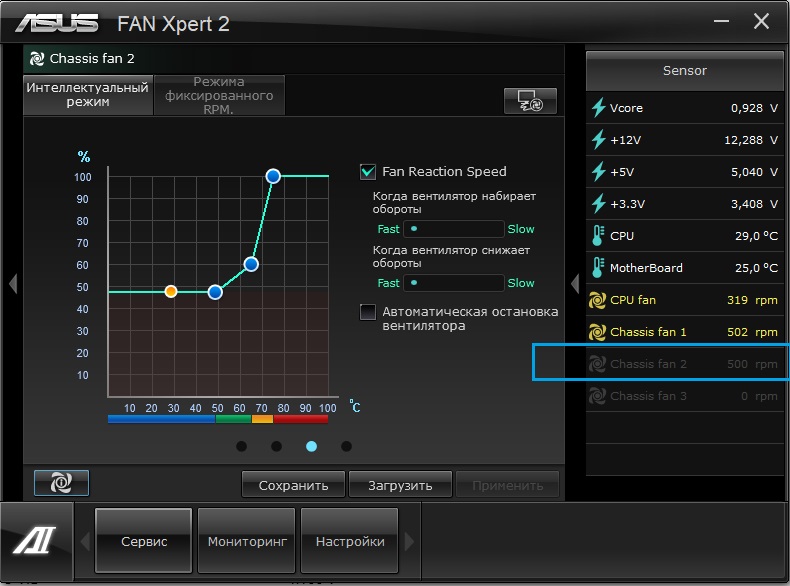Select the curve point at 50°C

tap(215, 292)
